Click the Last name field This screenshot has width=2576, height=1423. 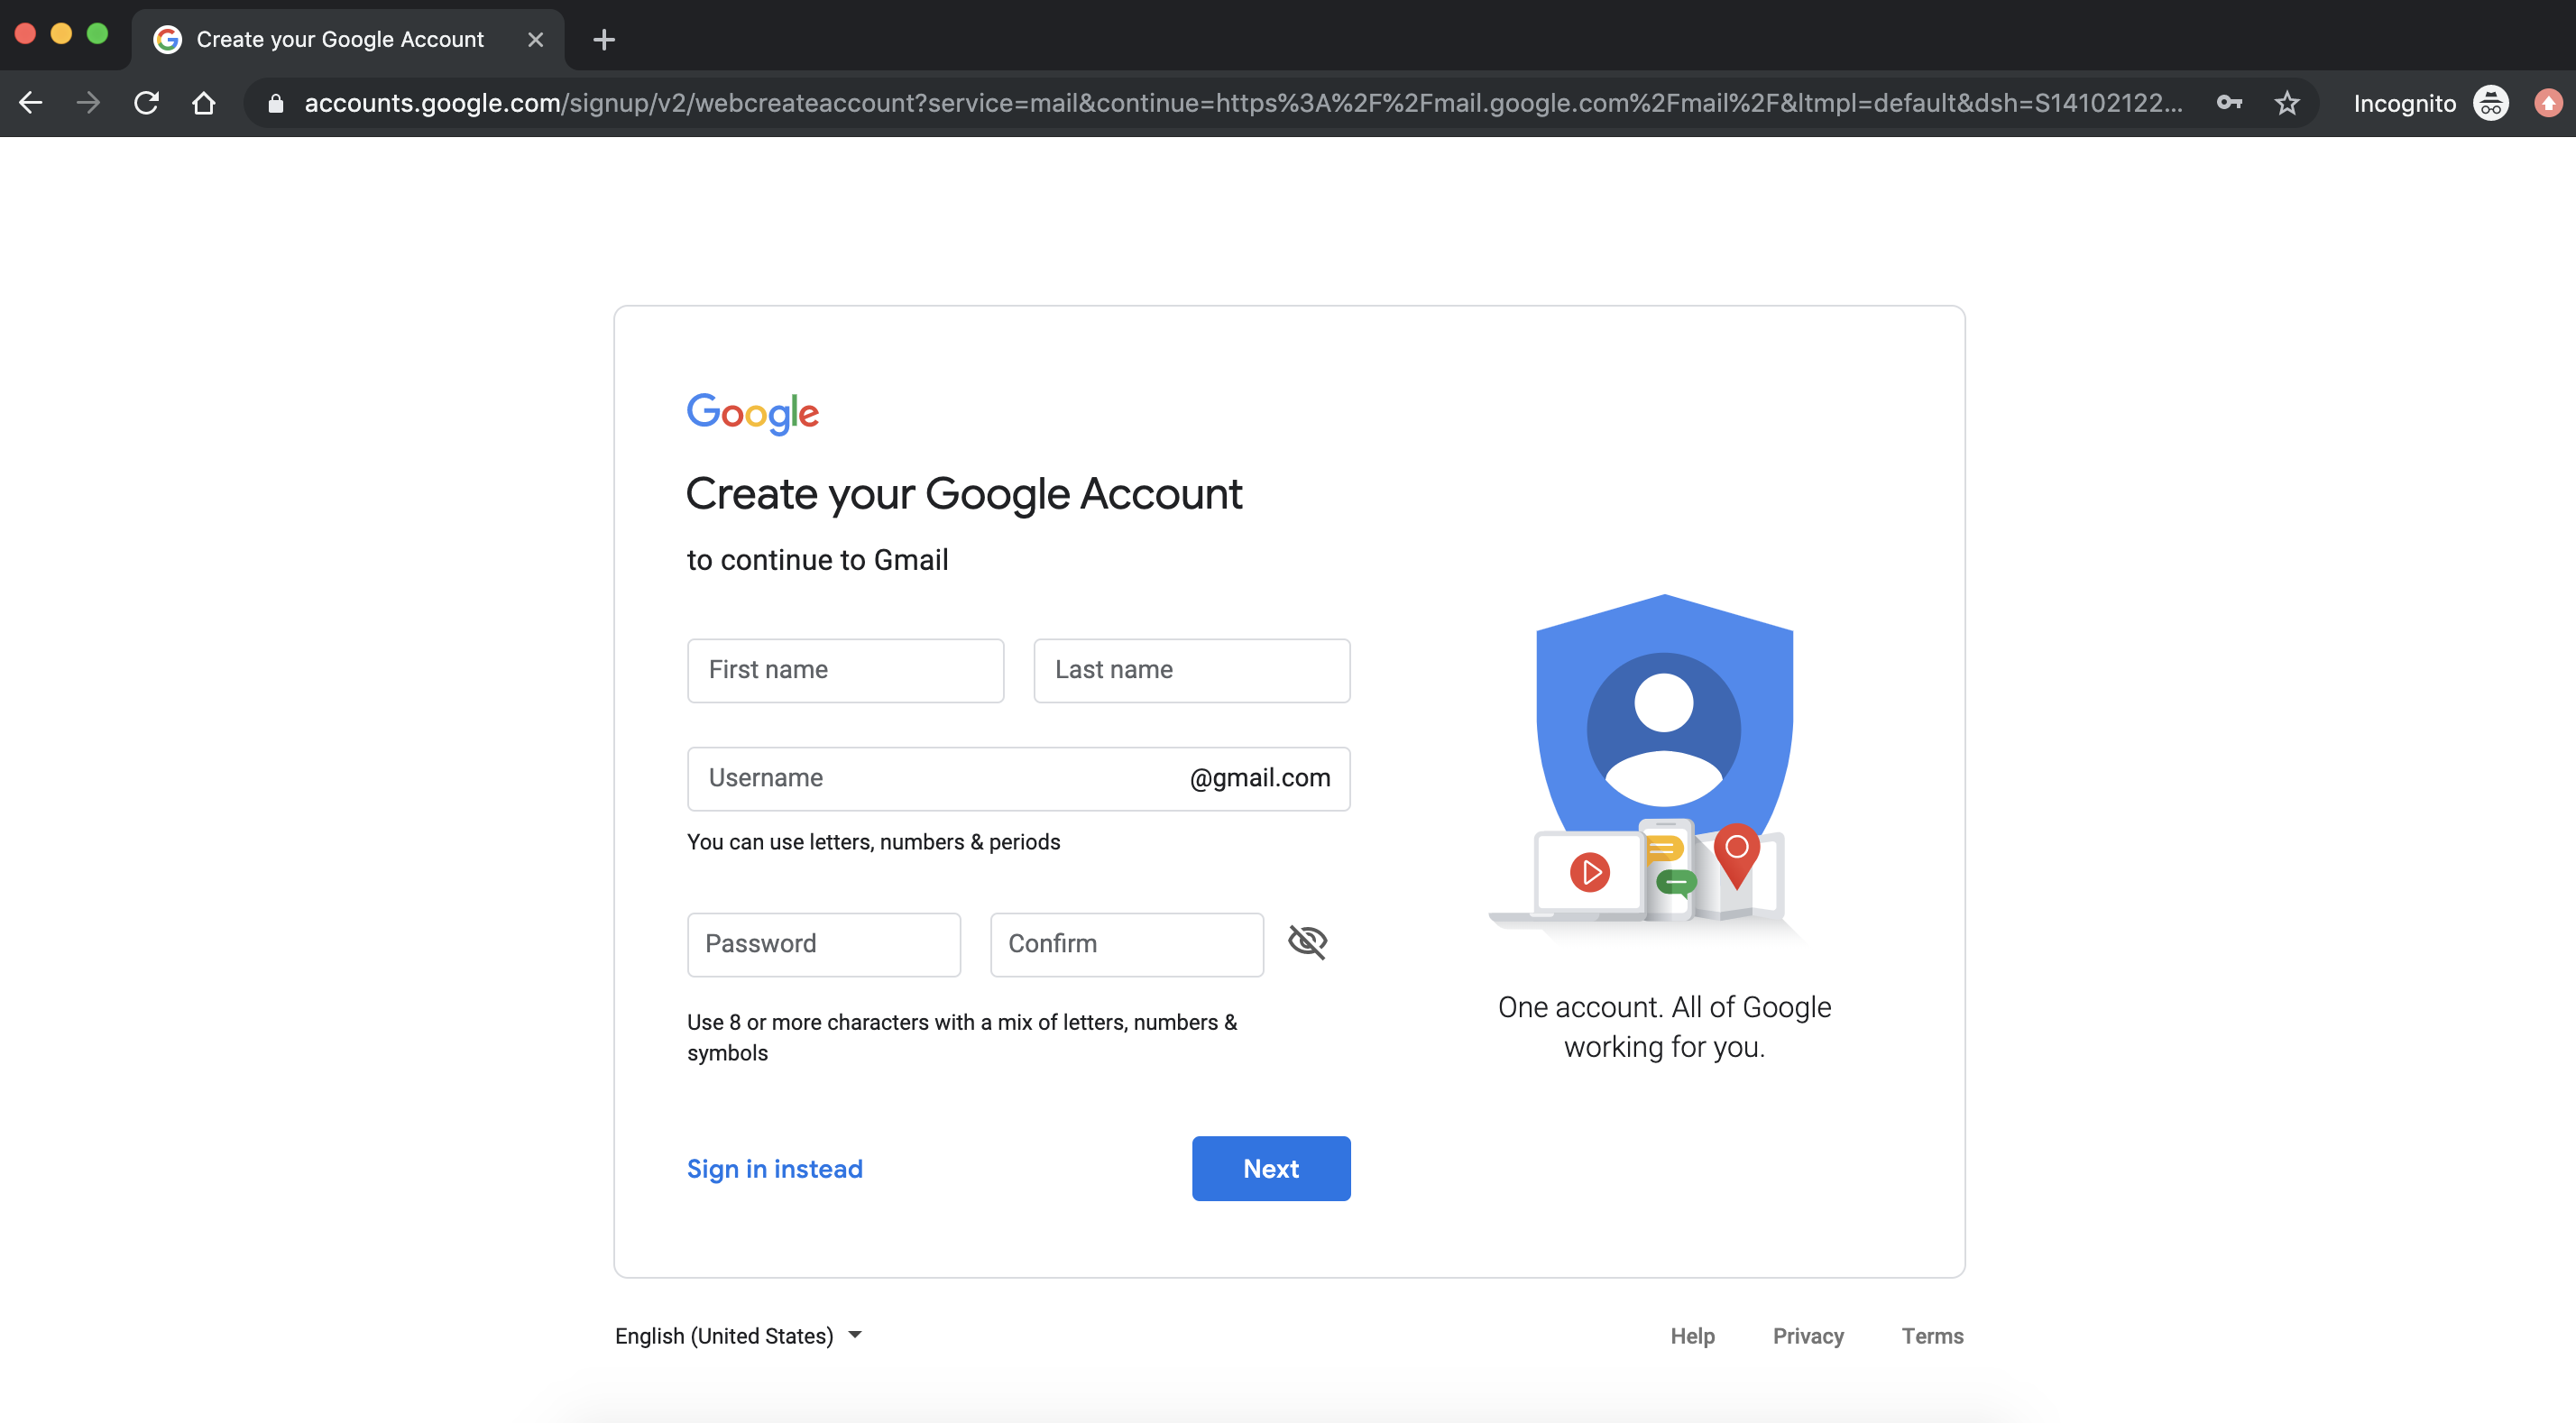coord(1192,671)
